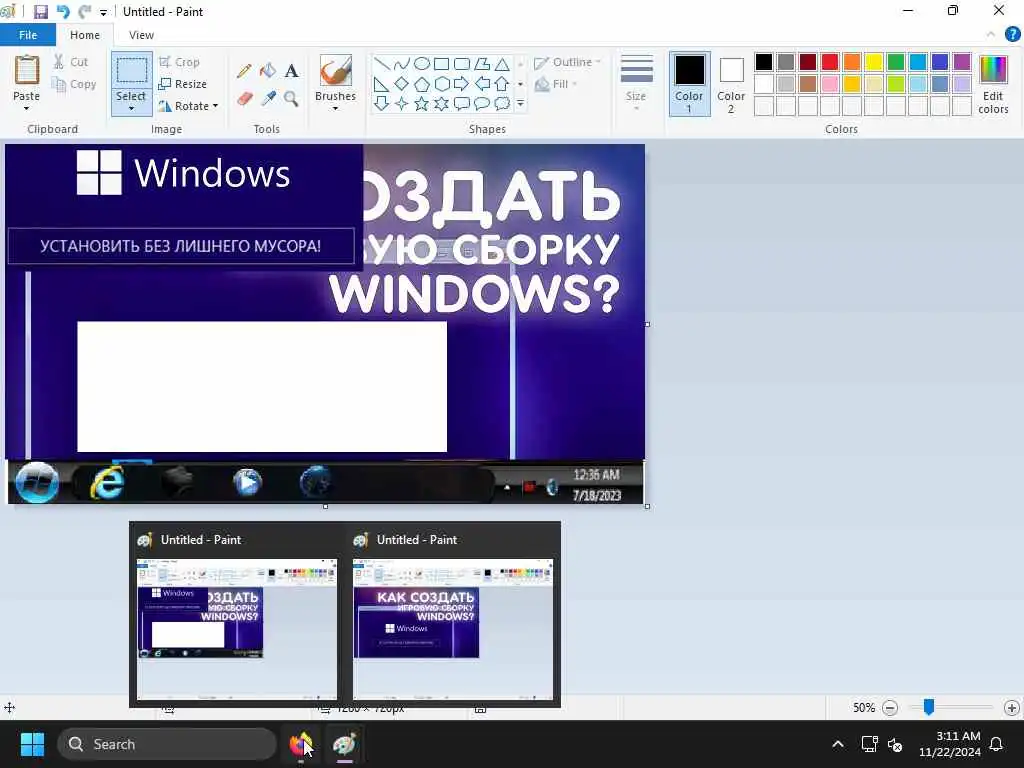Screen dimensions: 1024x768
Task: Select the Diamond shape
Action: click(x=402, y=84)
